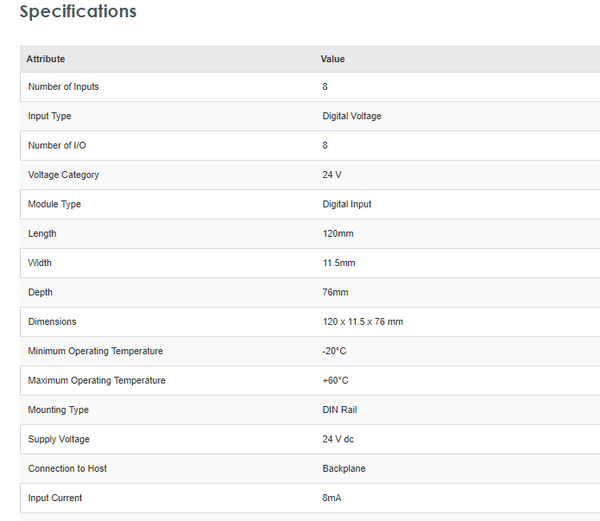Click the Length value 120mm
This screenshot has height=521, width=600.
[337, 234]
